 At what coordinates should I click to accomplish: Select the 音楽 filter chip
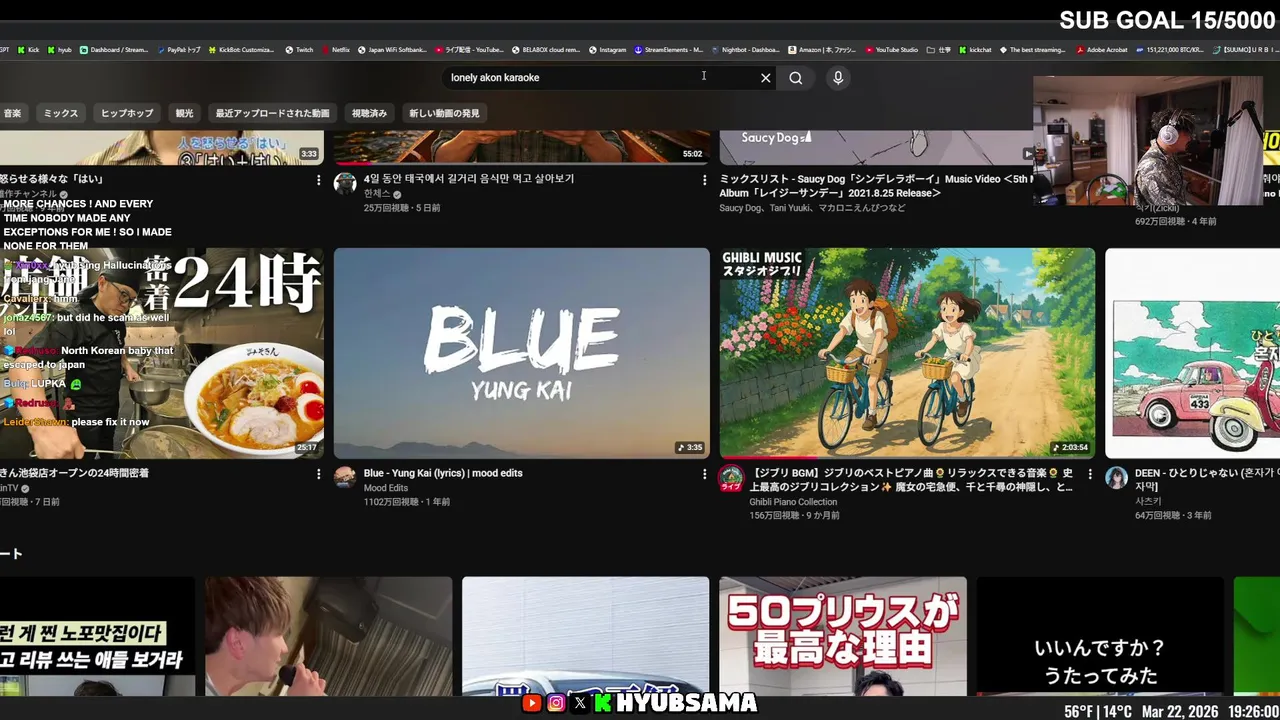point(12,113)
